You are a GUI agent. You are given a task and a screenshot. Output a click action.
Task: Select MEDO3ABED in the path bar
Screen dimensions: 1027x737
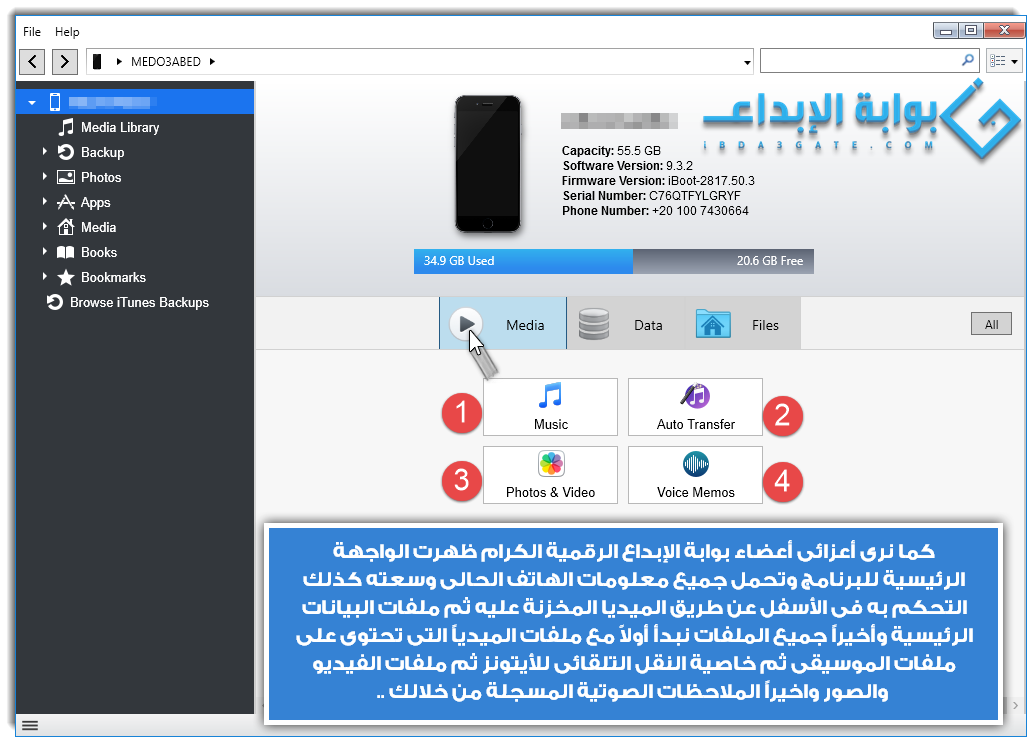point(166,62)
